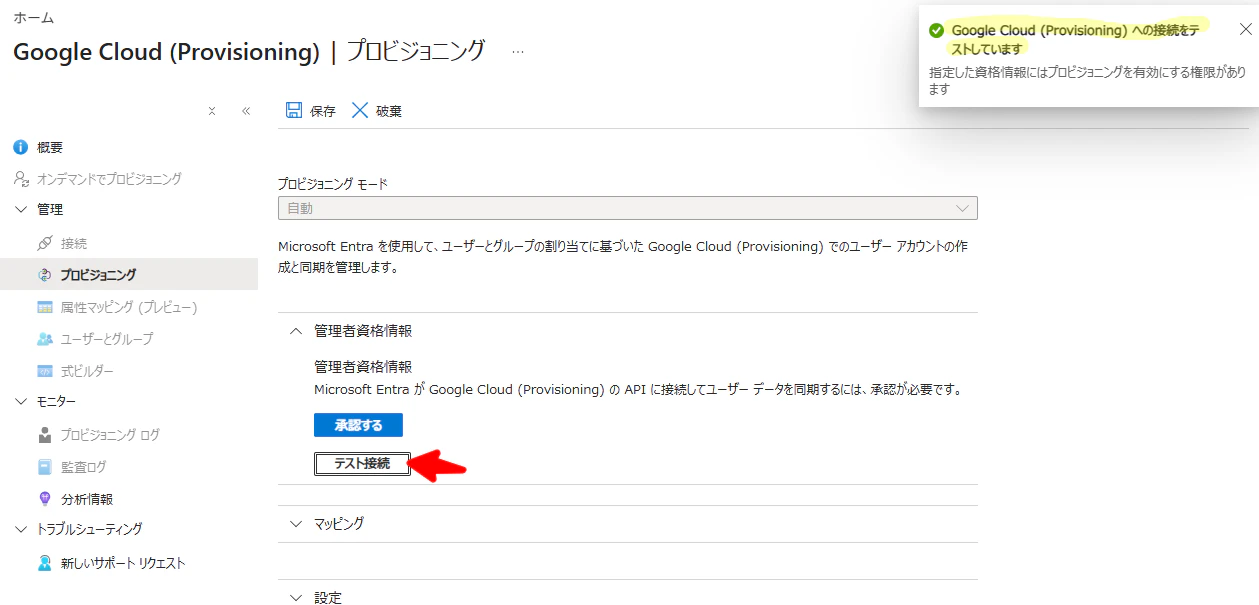Click the プロビジョニング sync icon in the sidebar
Screen dimensions: 1259x605
click(x=45, y=275)
